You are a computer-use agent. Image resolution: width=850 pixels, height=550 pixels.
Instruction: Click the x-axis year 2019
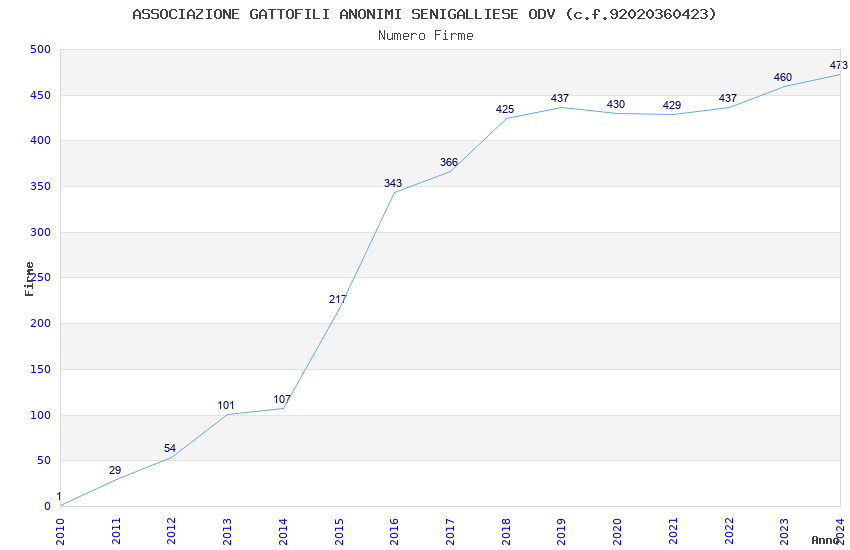click(562, 531)
